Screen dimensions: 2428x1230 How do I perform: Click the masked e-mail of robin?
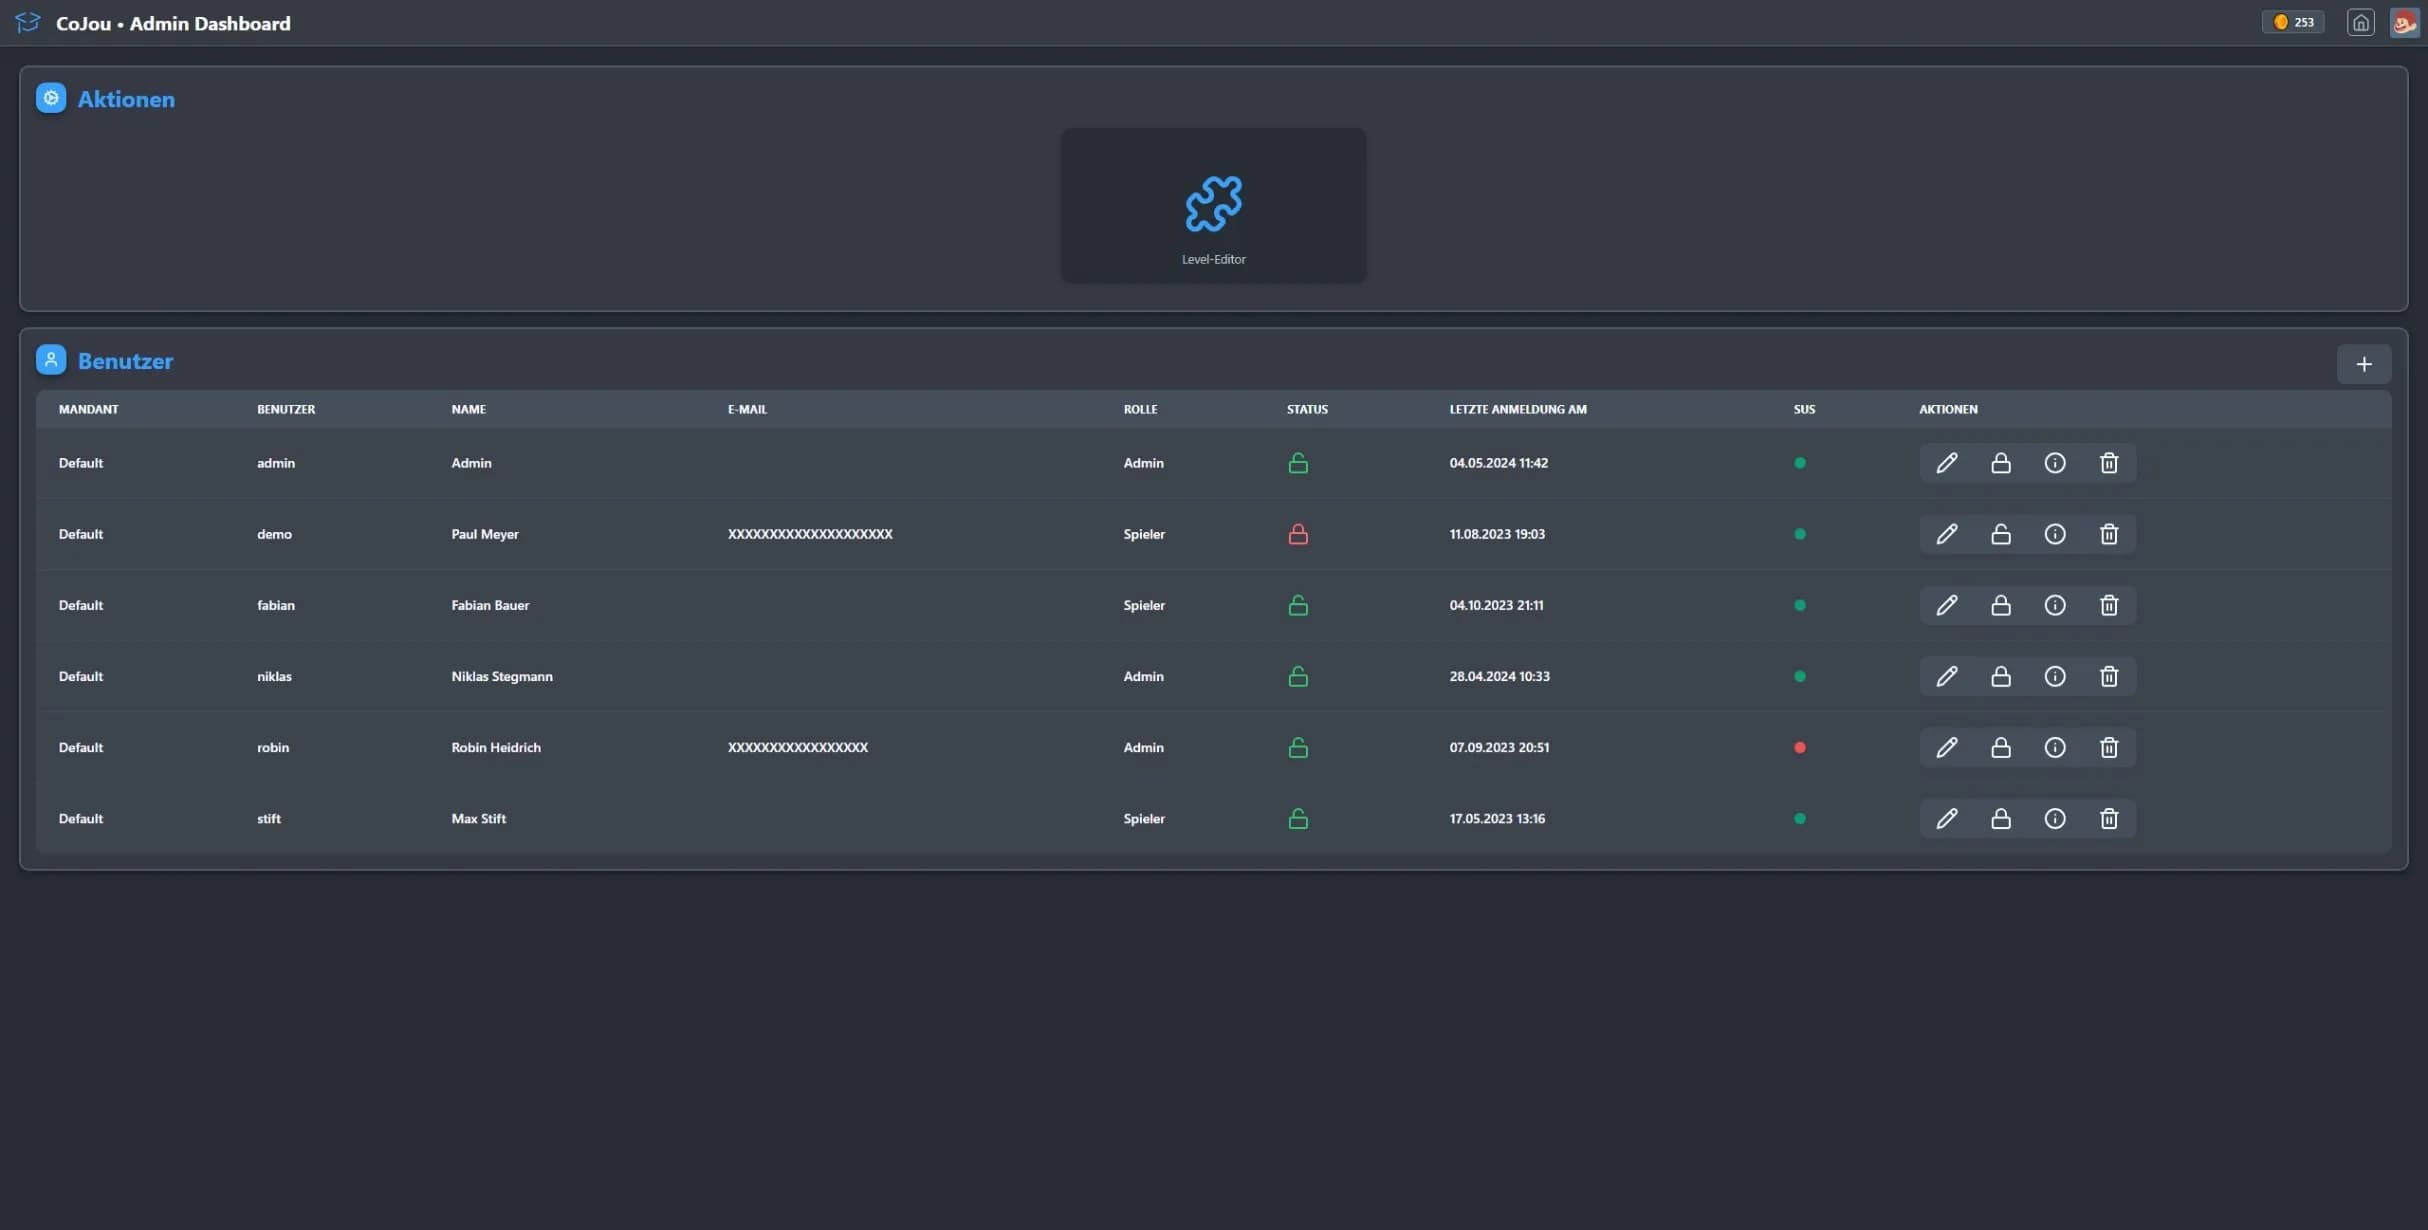click(797, 747)
